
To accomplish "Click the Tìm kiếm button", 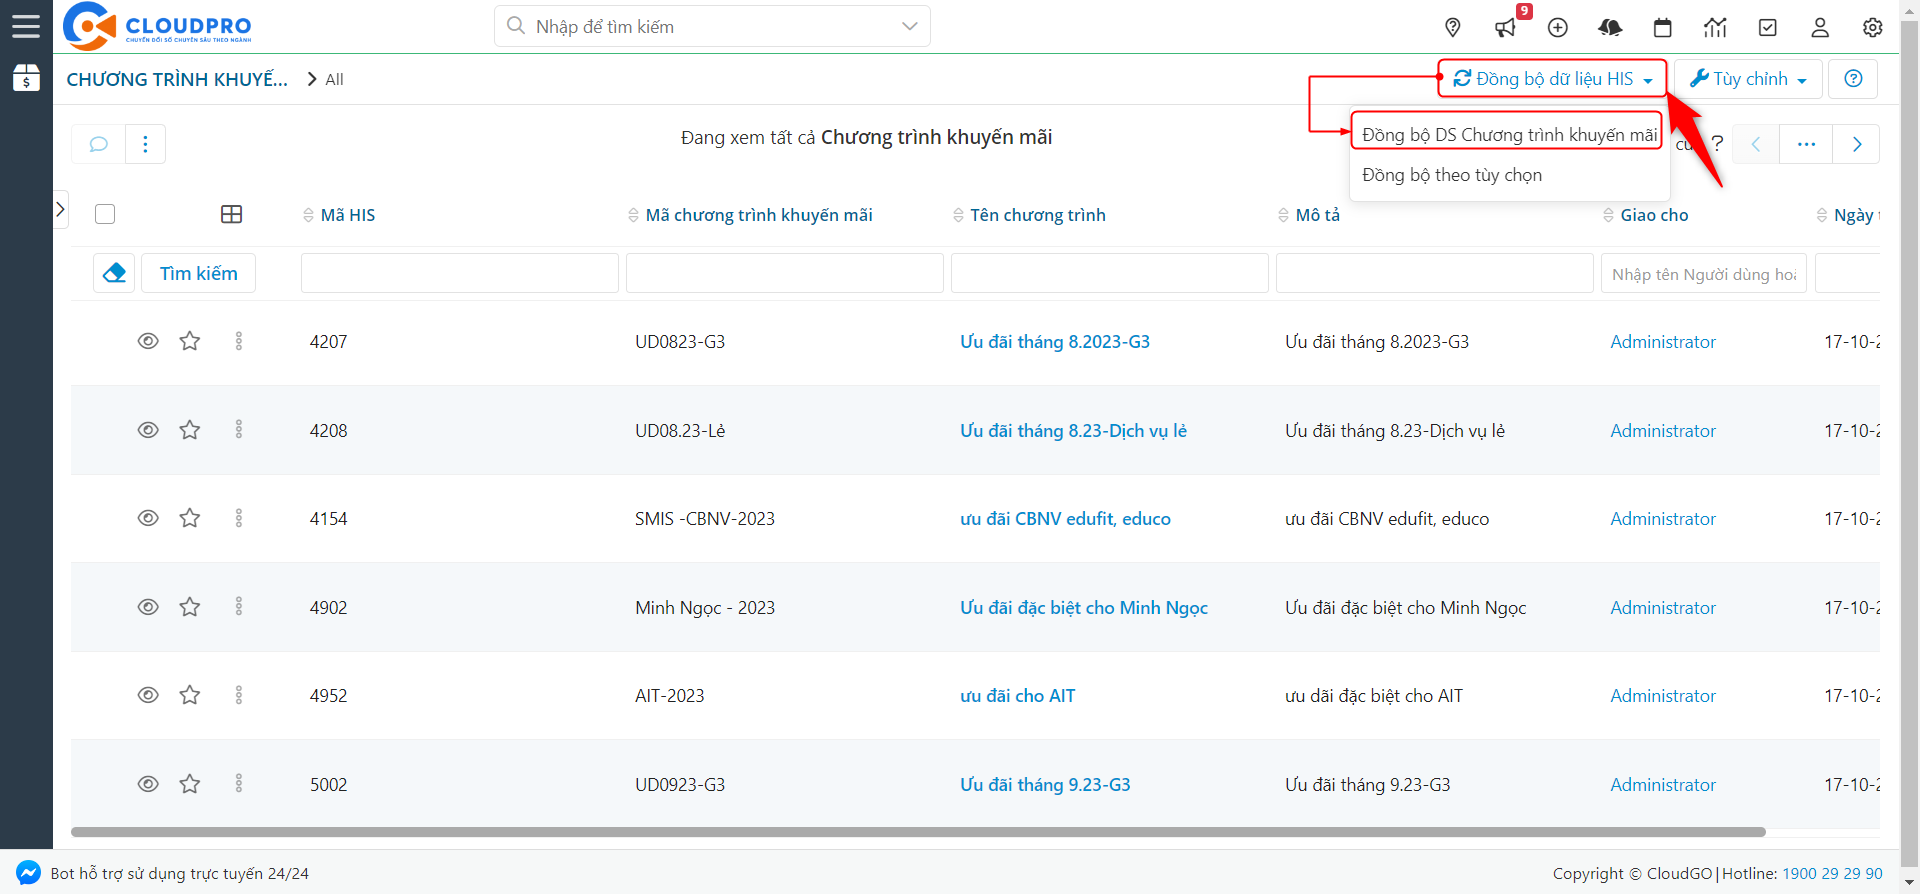I will point(199,273).
